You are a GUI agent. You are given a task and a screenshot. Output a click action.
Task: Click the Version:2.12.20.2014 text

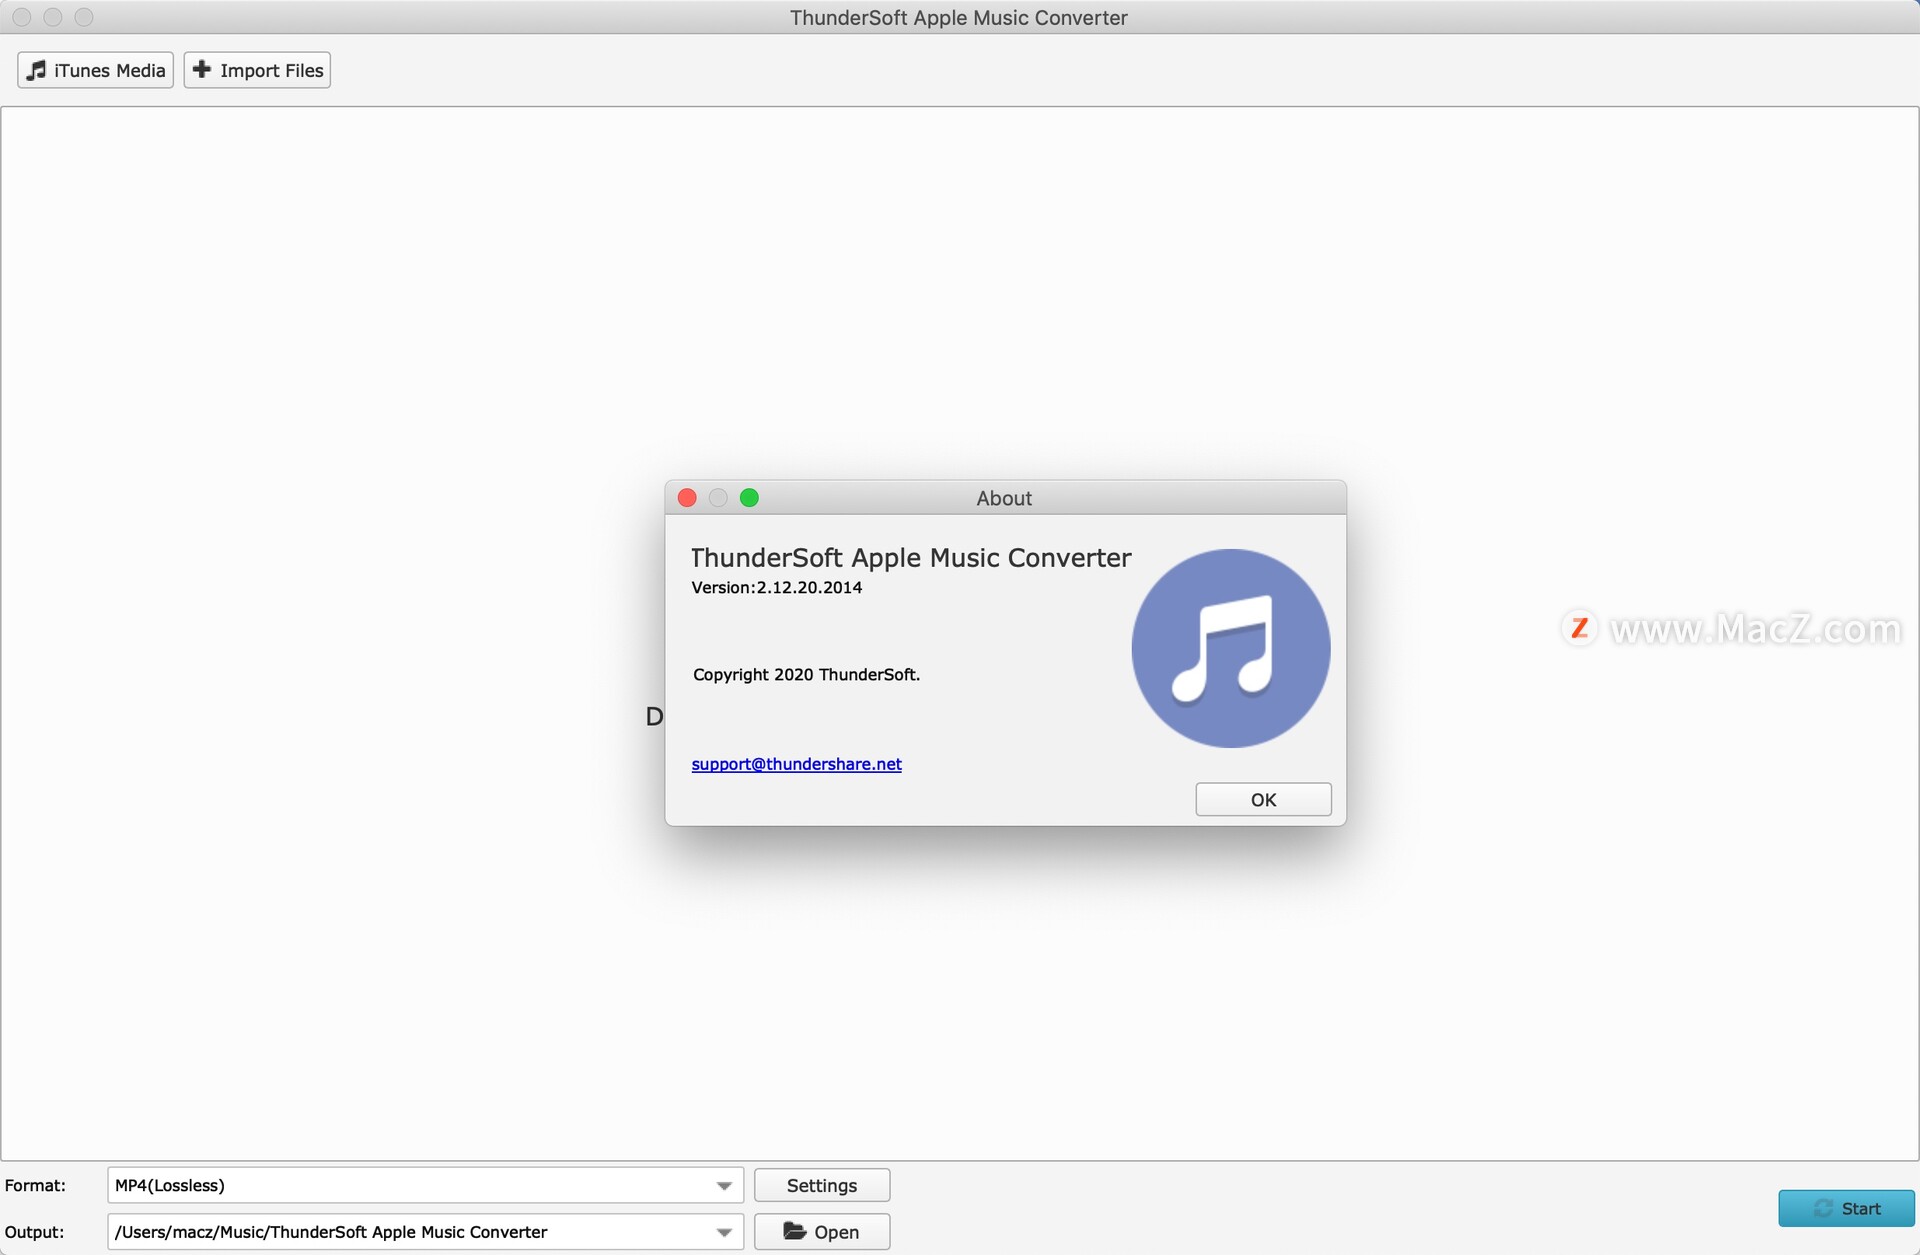(x=777, y=588)
